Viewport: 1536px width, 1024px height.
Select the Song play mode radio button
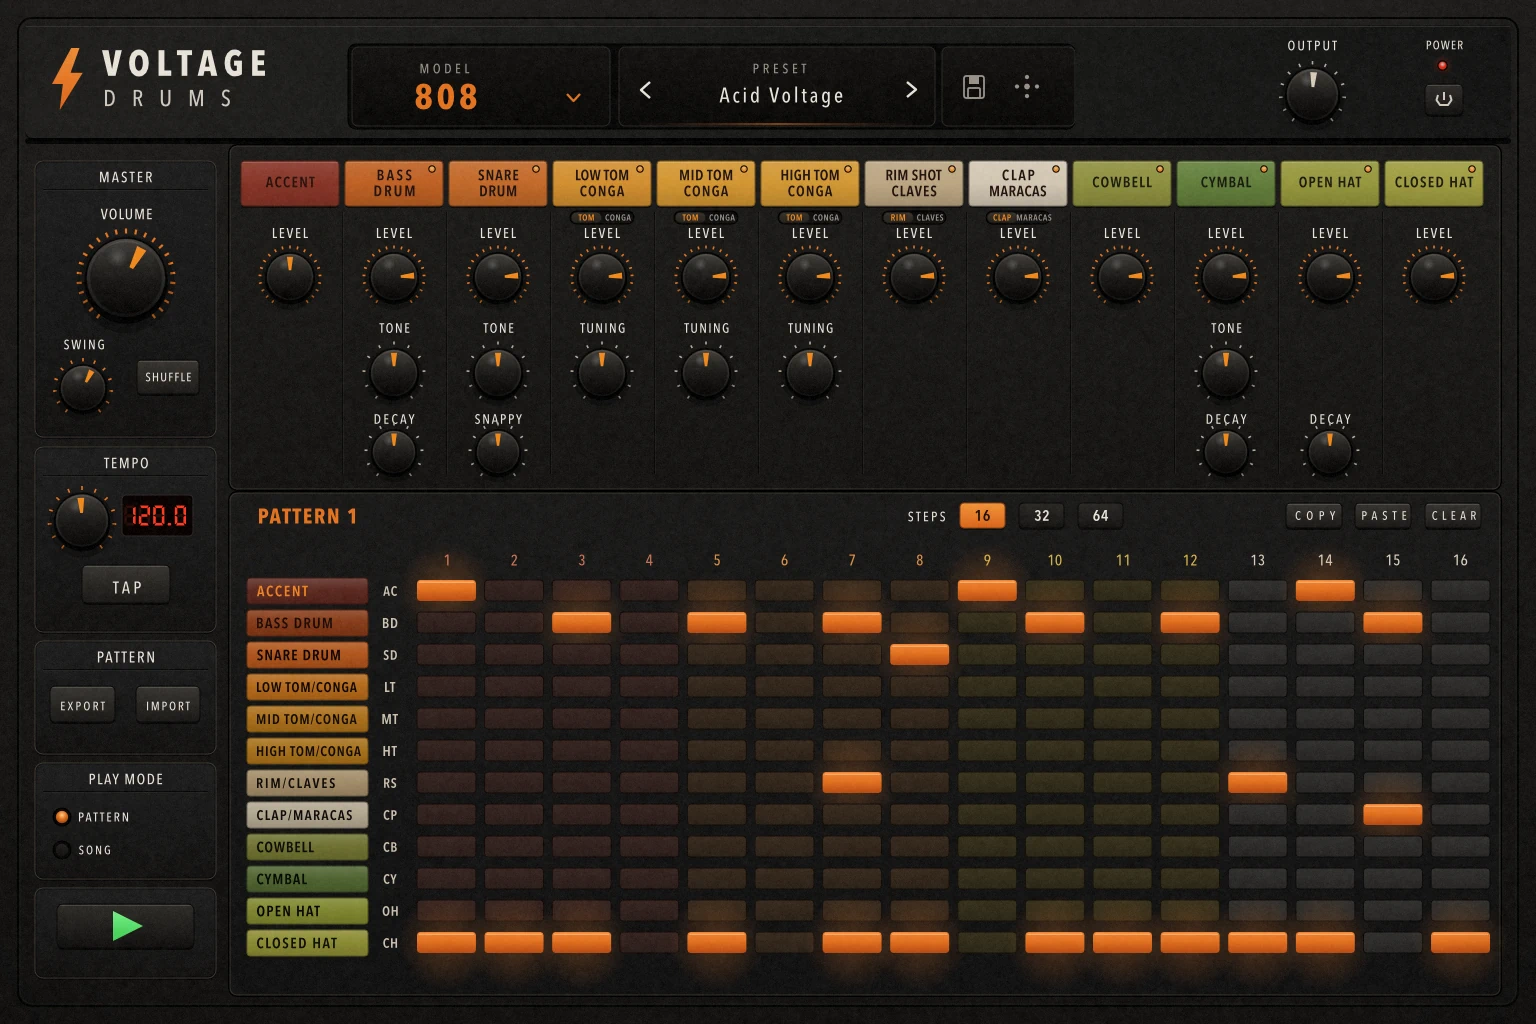[62, 850]
